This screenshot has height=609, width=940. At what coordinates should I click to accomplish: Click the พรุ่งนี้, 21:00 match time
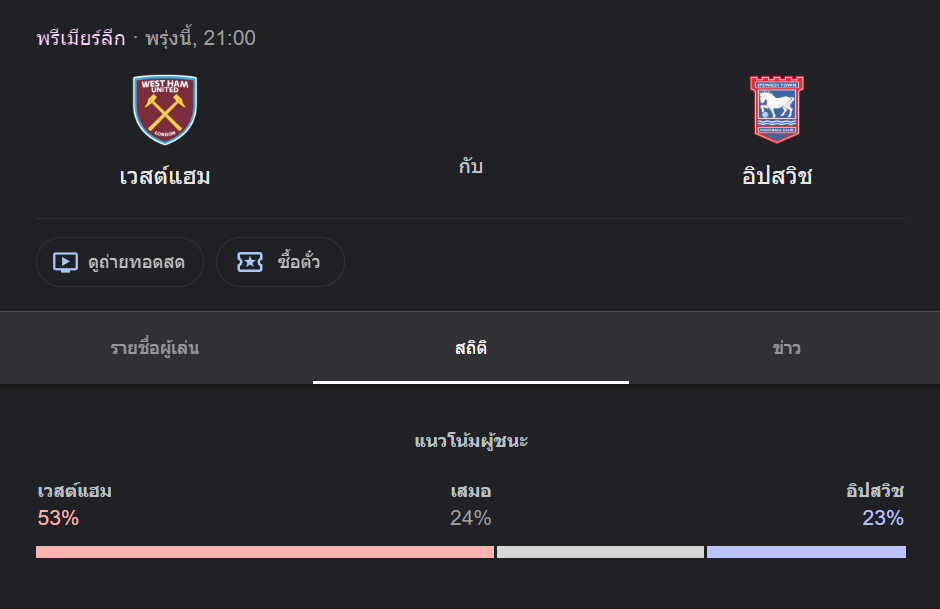pos(201,38)
